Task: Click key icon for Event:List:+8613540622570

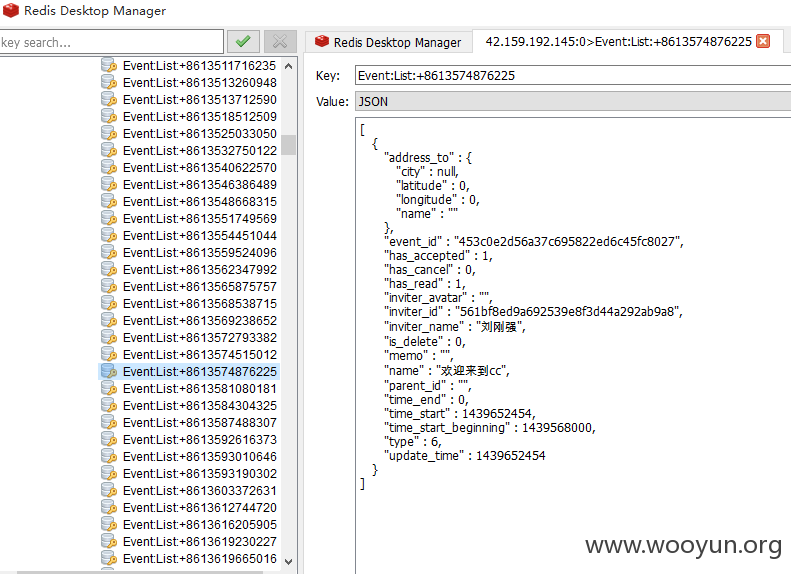Action: click(109, 167)
